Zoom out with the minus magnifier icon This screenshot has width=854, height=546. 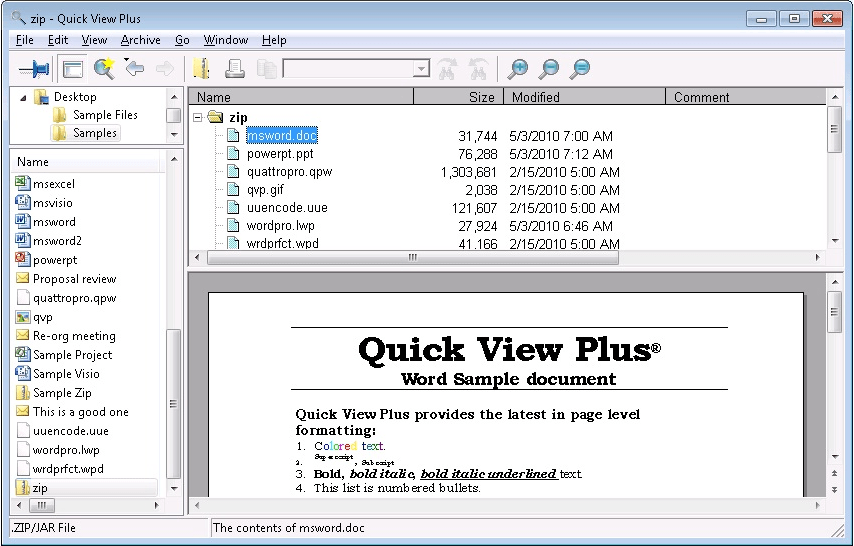pyautogui.click(x=549, y=69)
